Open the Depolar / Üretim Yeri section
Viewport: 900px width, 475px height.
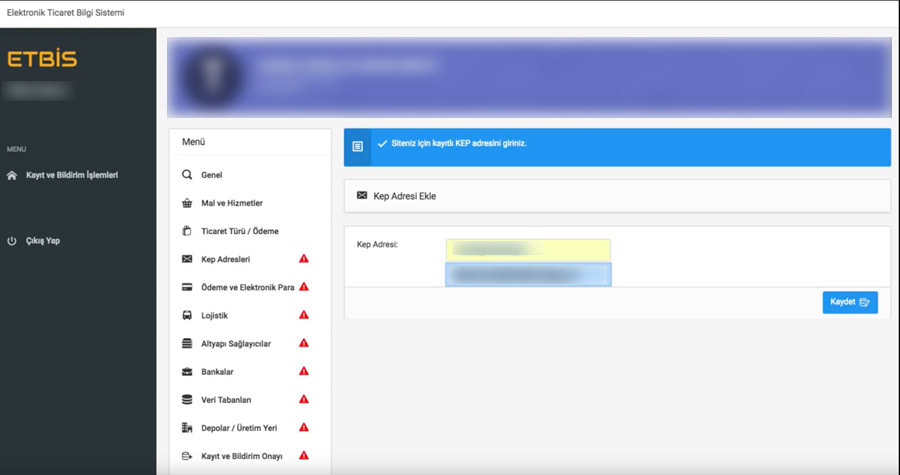point(239,428)
